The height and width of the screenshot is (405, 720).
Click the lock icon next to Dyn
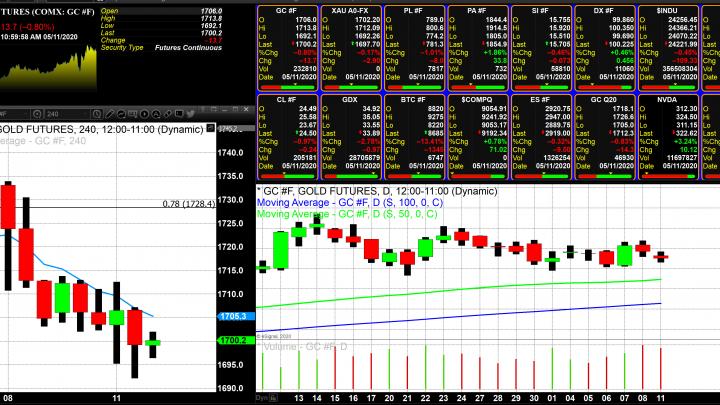pos(273,398)
